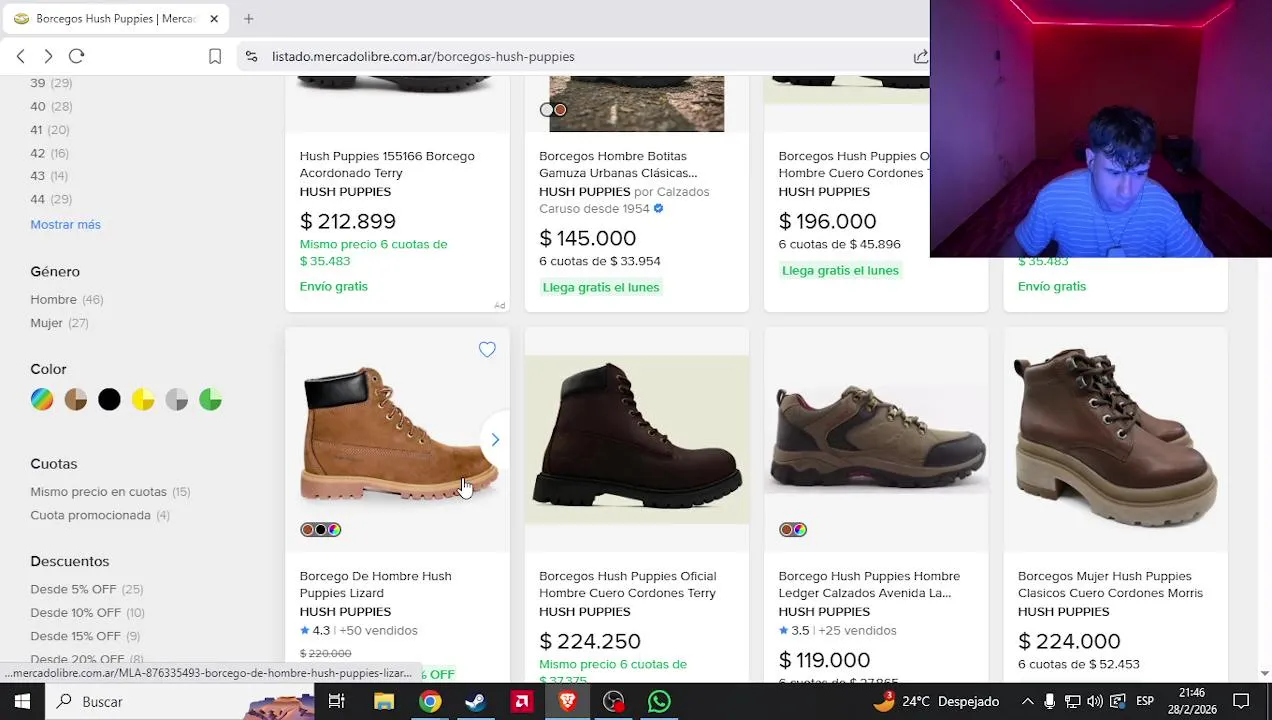Filter by size 42

[49, 153]
